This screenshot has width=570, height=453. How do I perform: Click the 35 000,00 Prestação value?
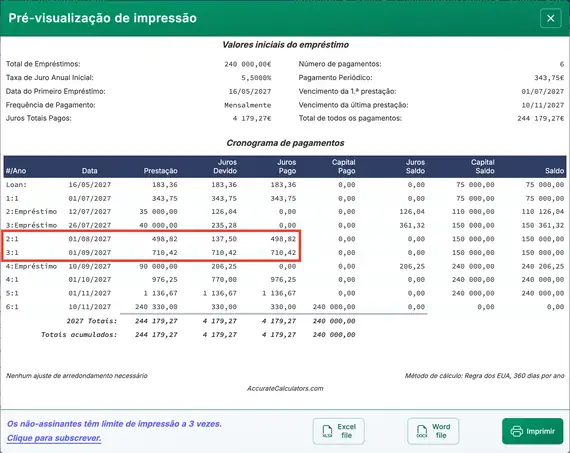pos(158,212)
